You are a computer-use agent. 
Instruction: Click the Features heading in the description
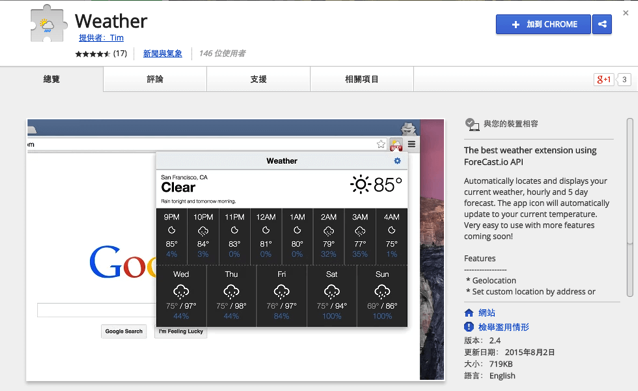click(480, 258)
